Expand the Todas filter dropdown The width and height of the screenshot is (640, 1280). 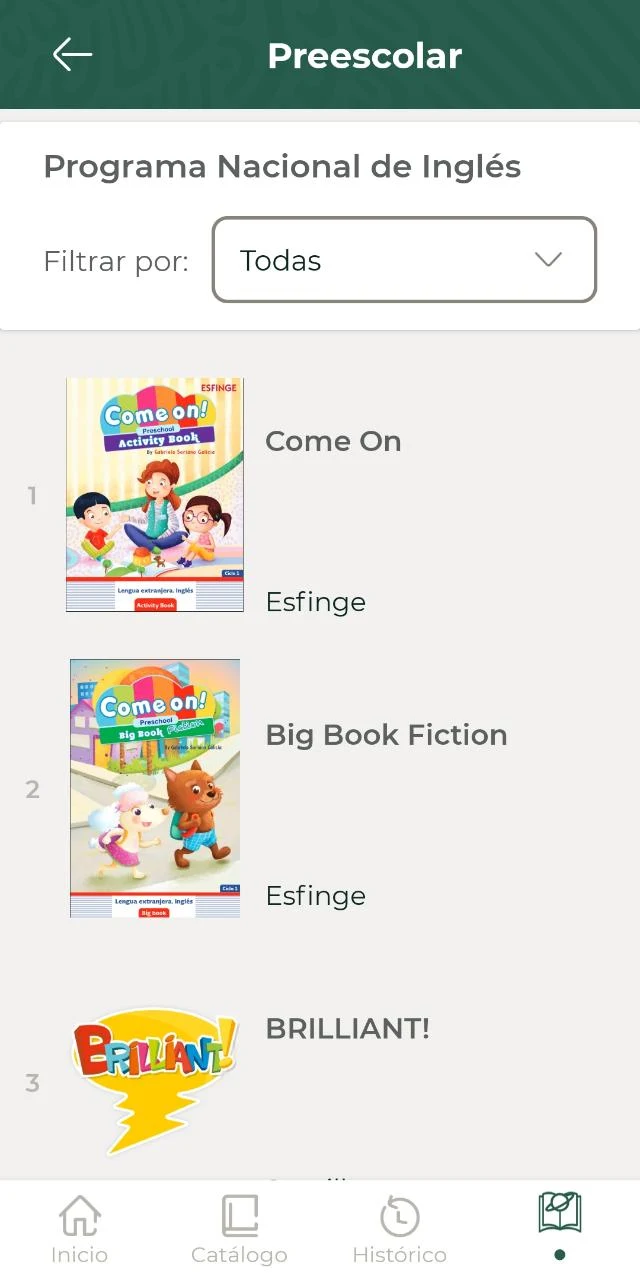(x=404, y=260)
